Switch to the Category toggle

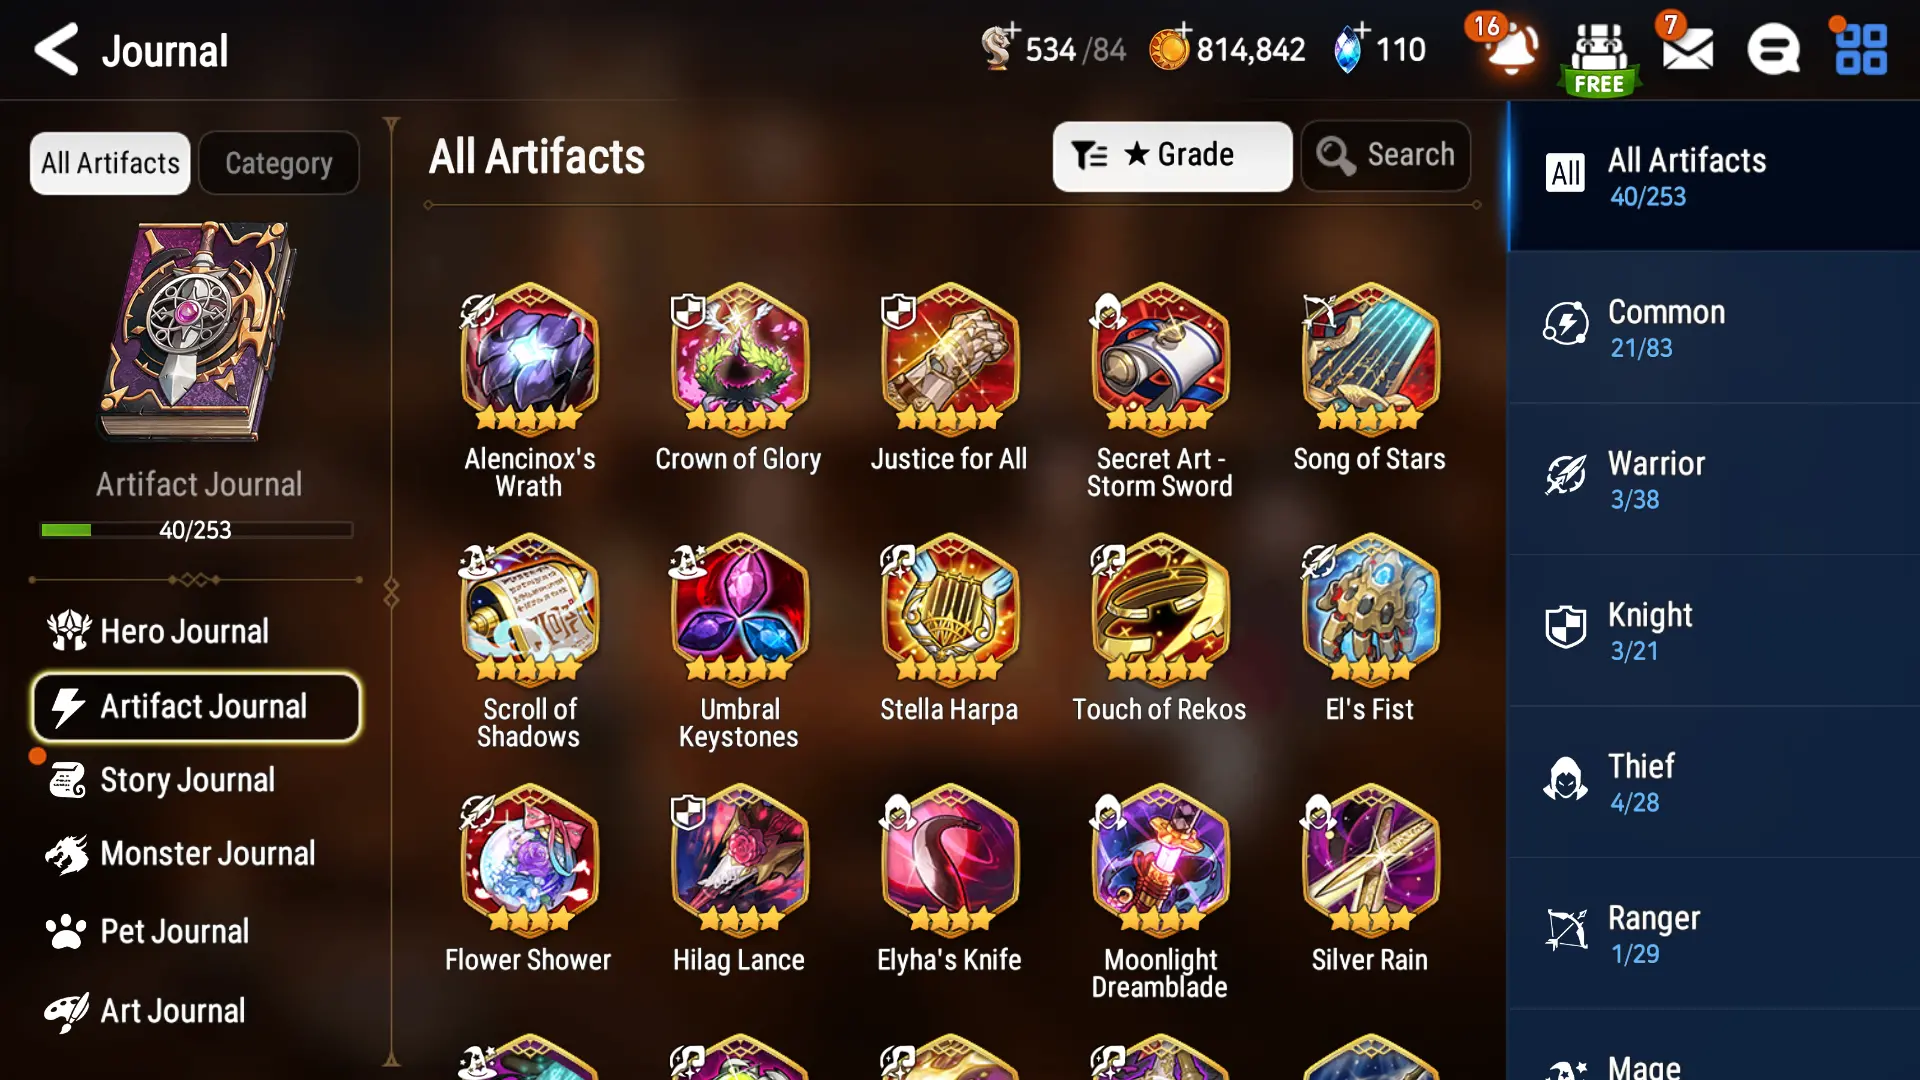[279, 163]
